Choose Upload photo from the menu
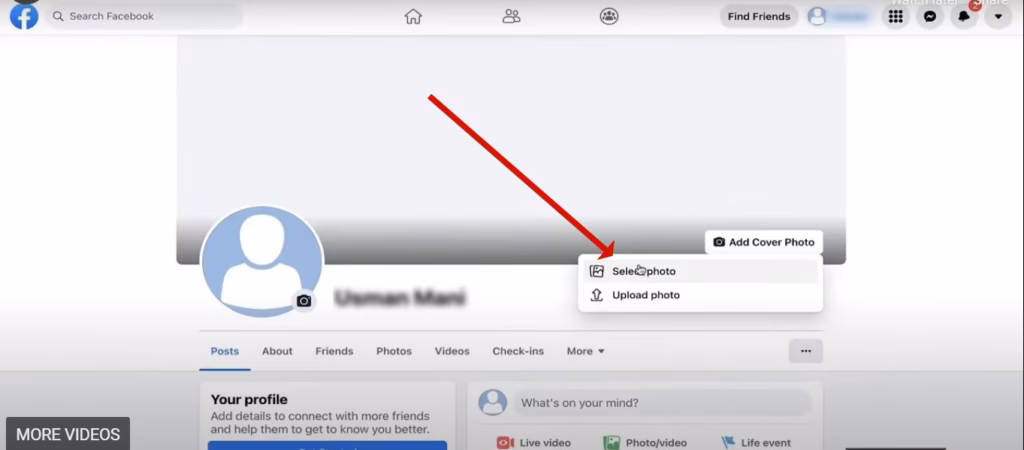Screen dimensions: 1024x450 click(700, 295)
